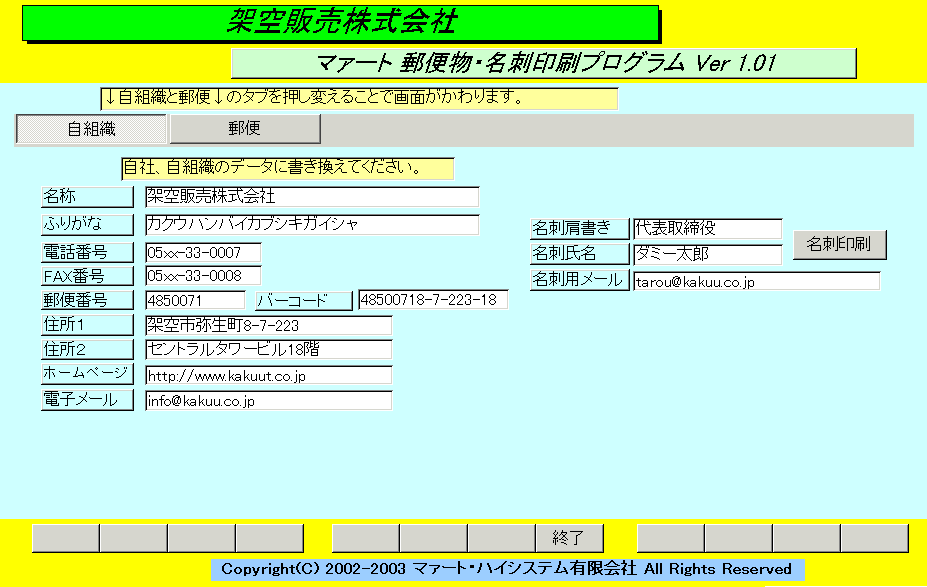
Task: Edit the 名刺肩書き field 代表取締役
Action: 708,229
